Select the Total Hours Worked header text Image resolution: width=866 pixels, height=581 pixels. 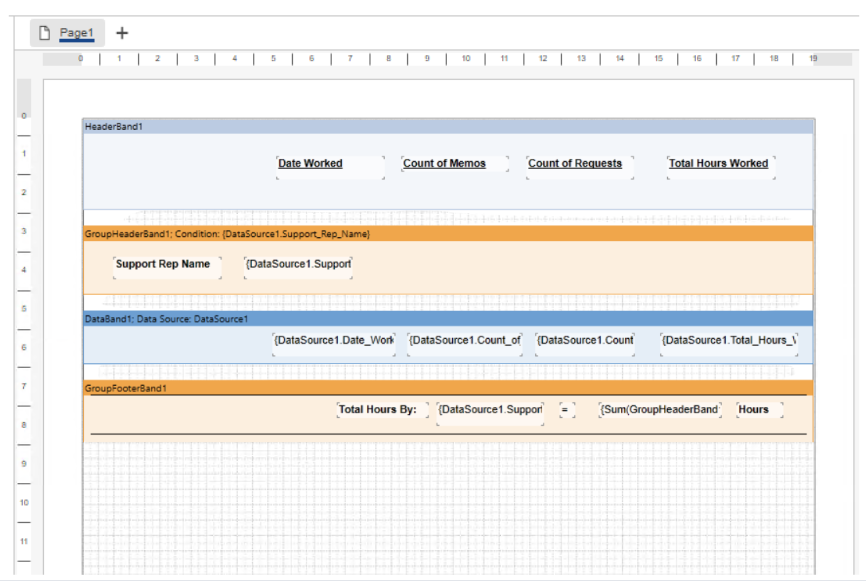(x=718, y=164)
